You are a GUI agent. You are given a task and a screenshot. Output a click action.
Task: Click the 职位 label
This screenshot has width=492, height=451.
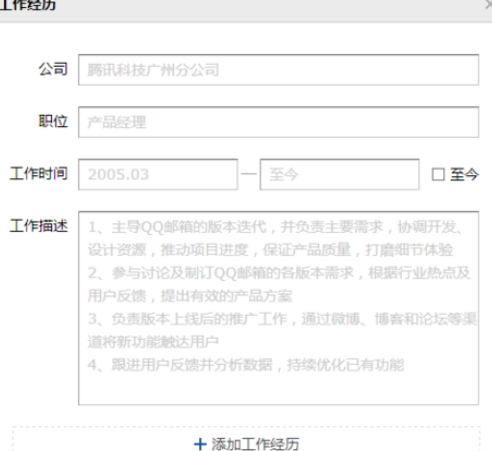53,121
